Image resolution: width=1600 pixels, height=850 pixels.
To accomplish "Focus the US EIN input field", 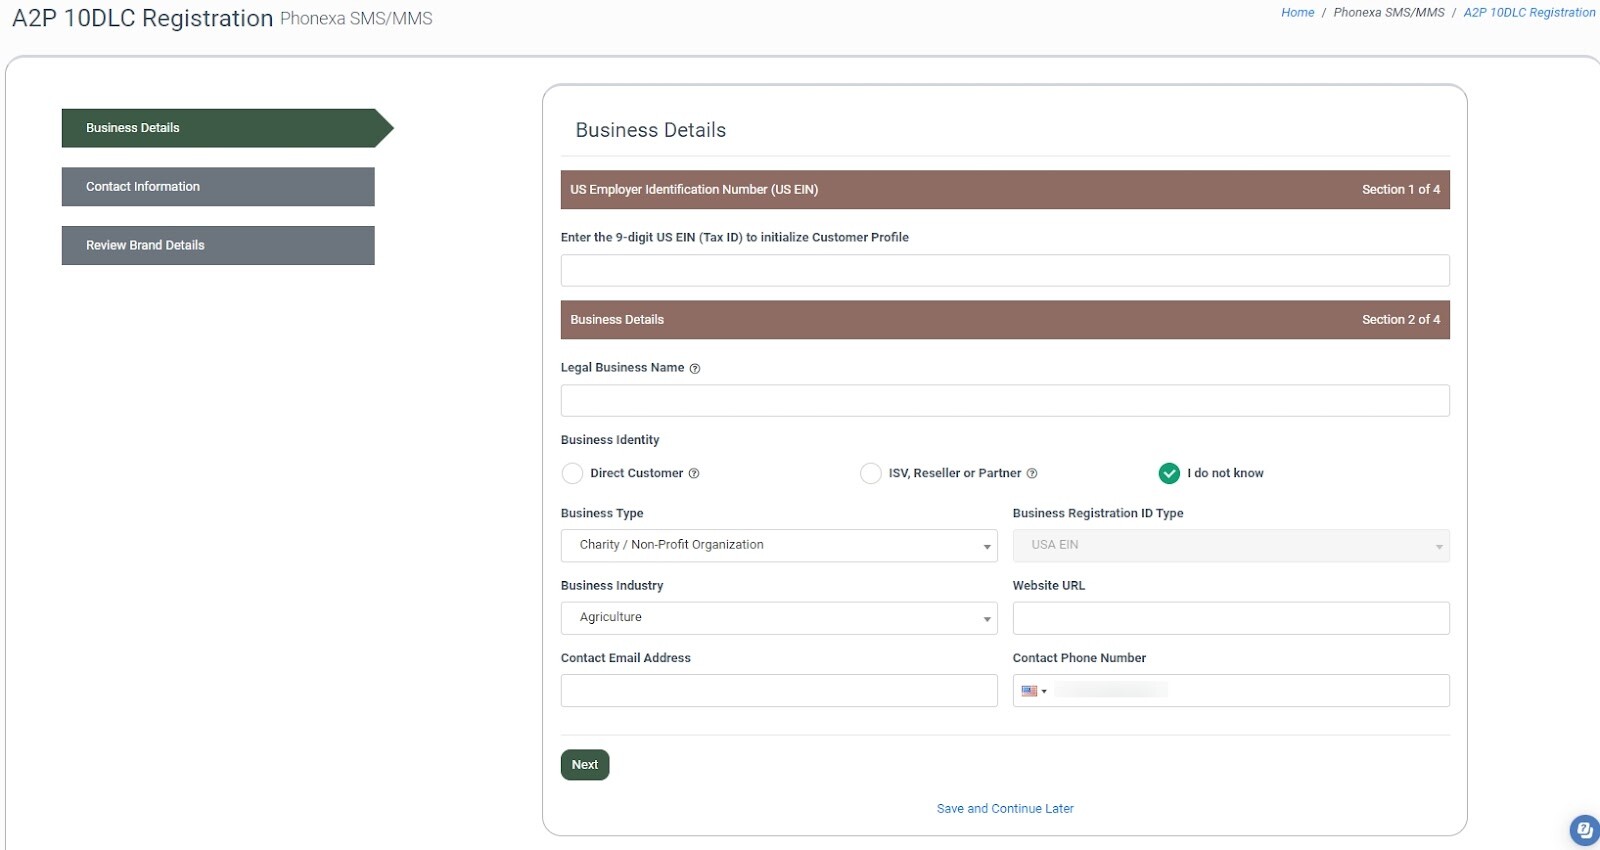I will click(1005, 270).
